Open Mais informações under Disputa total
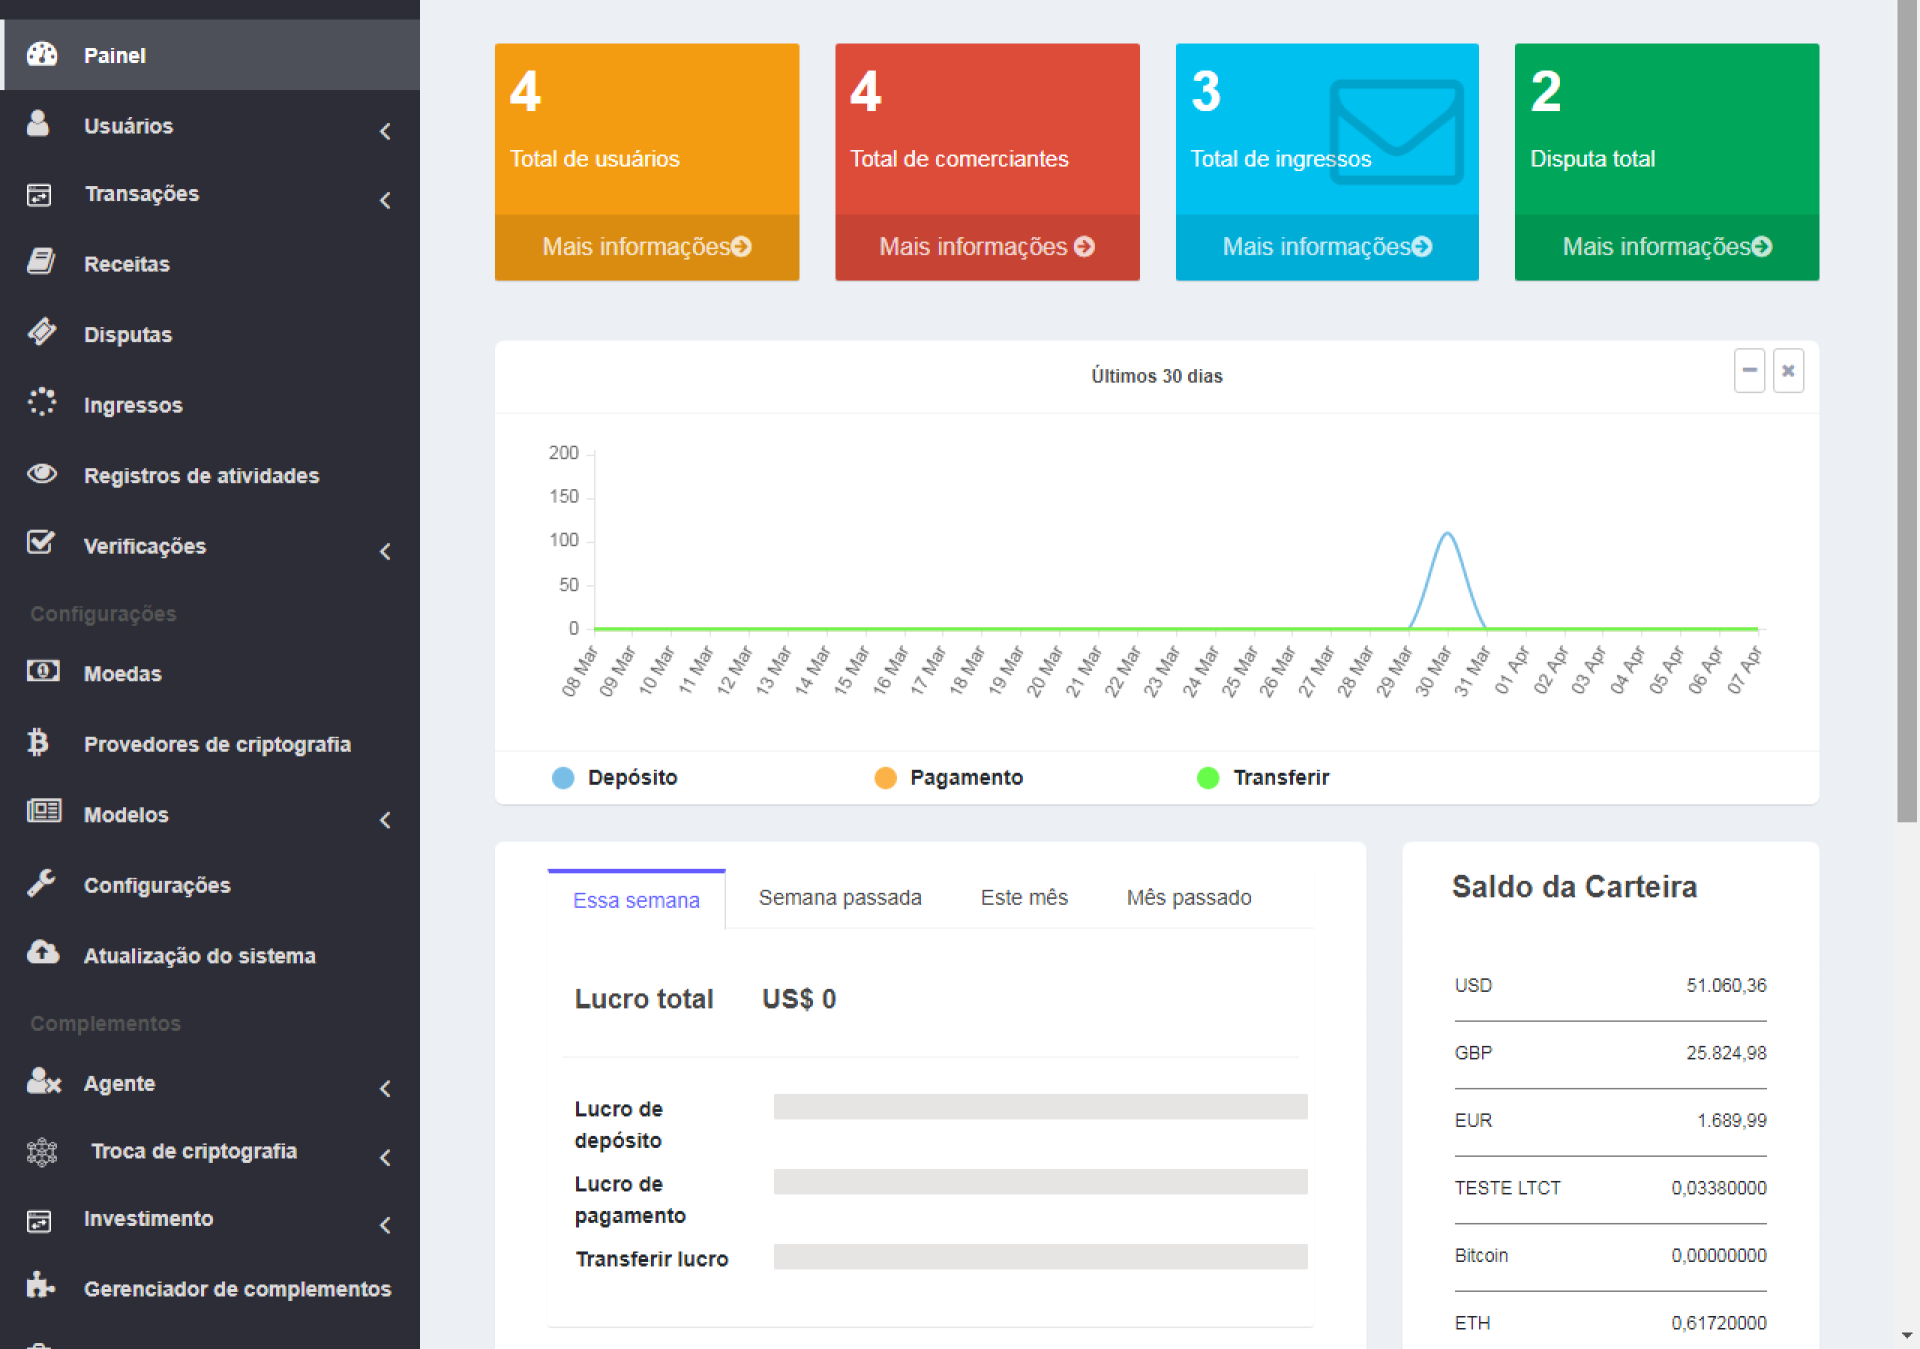This screenshot has height=1349, width=1920. coord(1666,247)
